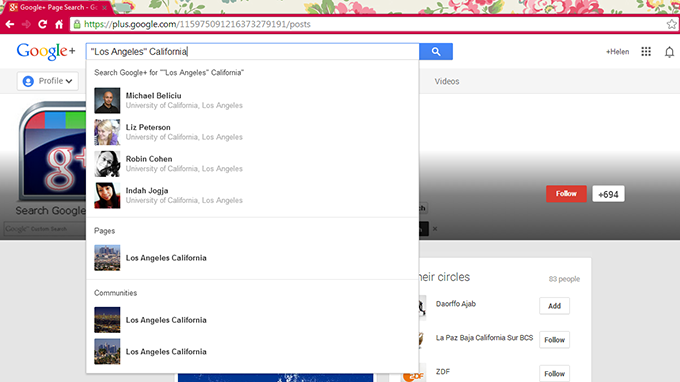The height and width of the screenshot is (382, 680).
Task: Open the notifications bell
Action: coord(669,52)
